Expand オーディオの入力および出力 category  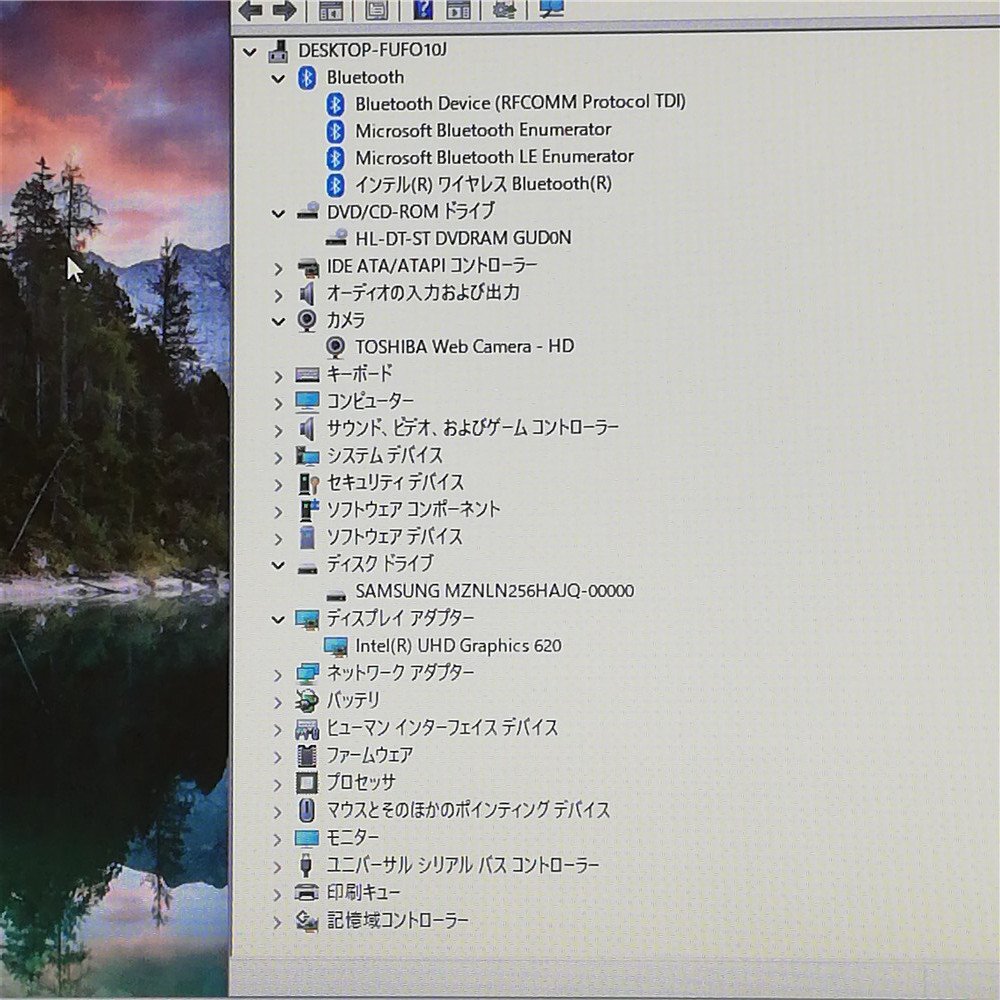277,296
